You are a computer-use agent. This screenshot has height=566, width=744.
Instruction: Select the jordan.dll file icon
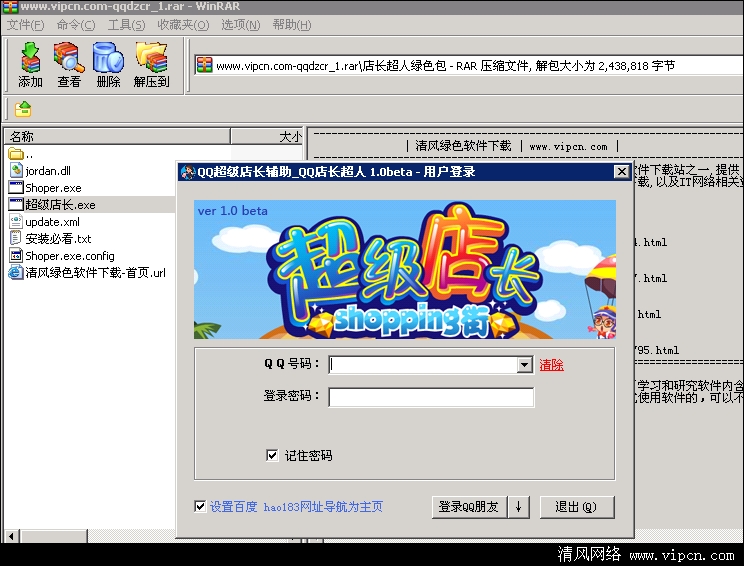click(16, 170)
